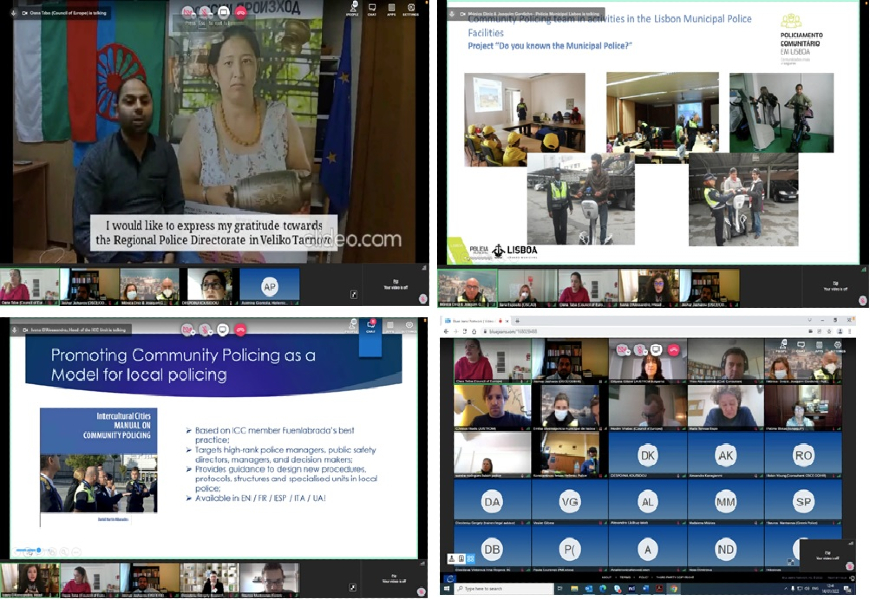The height and width of the screenshot is (600, 870).
Task: Open new browser tab with plus button
Action: [x=518, y=321]
